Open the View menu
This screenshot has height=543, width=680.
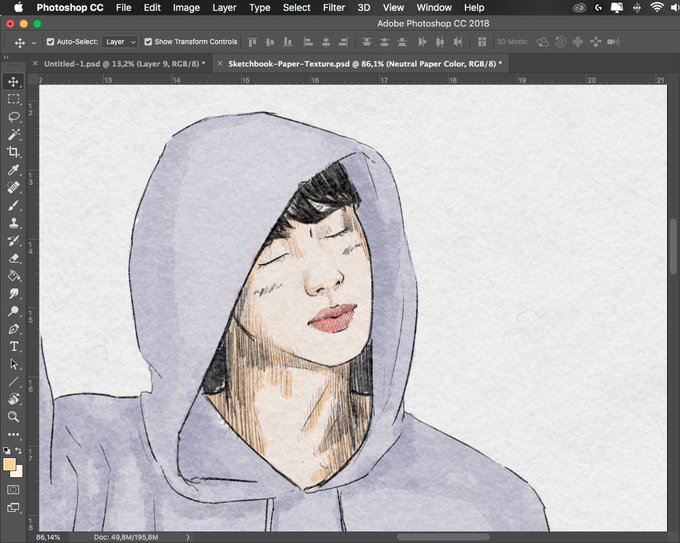(x=393, y=8)
